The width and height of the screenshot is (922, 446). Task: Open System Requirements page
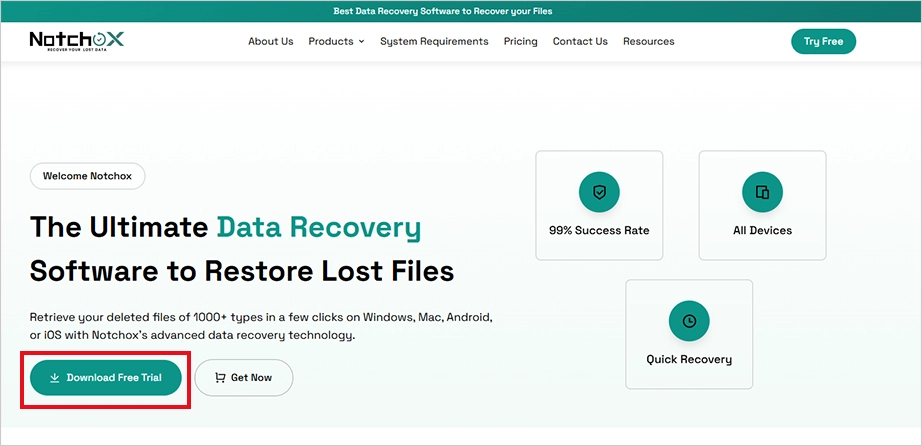(434, 41)
